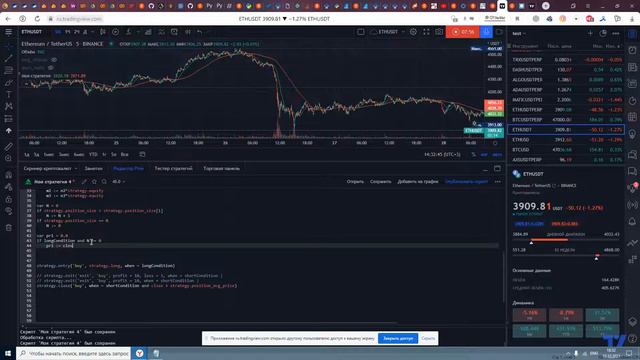
Task: Stop the red screen recording button
Action: coord(462,32)
